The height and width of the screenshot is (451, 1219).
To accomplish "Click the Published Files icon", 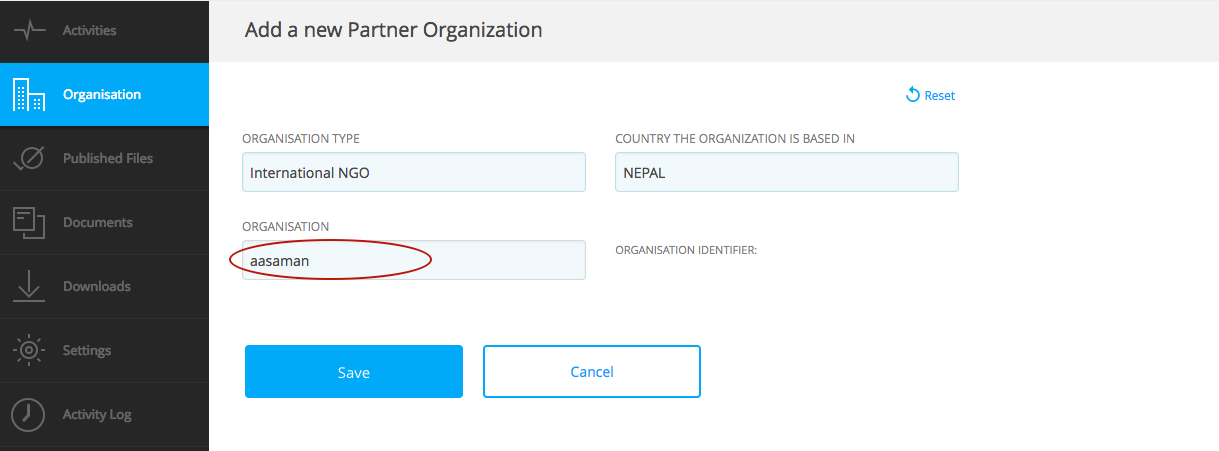I will (x=29, y=158).
